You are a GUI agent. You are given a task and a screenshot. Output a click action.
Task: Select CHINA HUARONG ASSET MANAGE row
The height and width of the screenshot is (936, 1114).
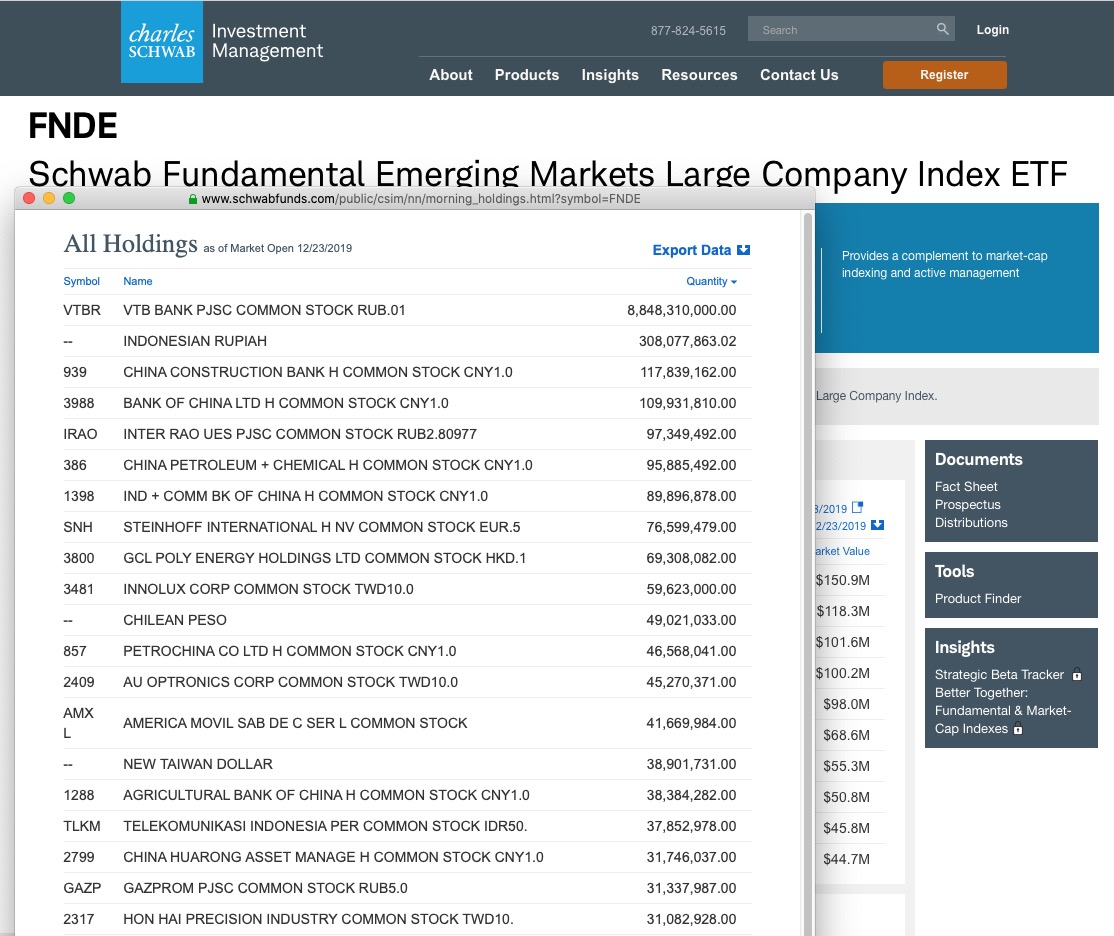point(407,857)
